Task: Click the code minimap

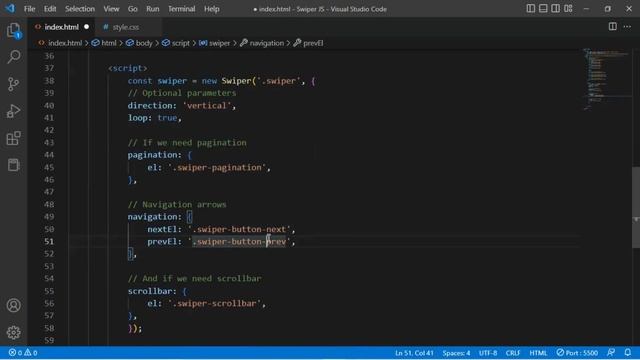Action: (x=606, y=80)
